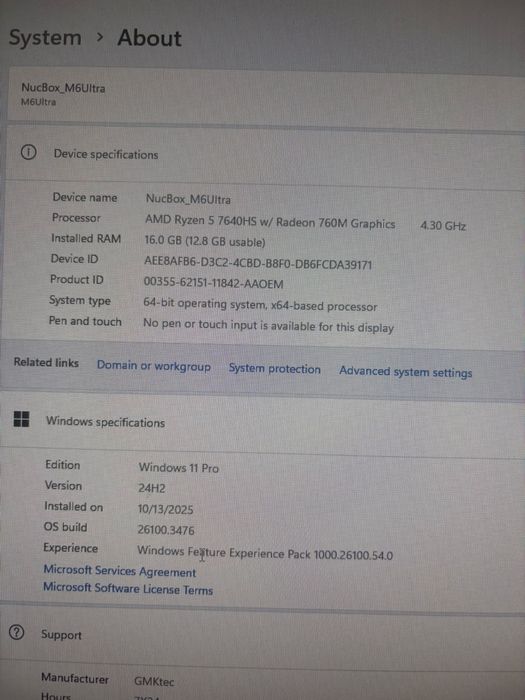
Task: Select the Device ID value starting AEE8AFB6
Action: pyautogui.click(x=258, y=263)
